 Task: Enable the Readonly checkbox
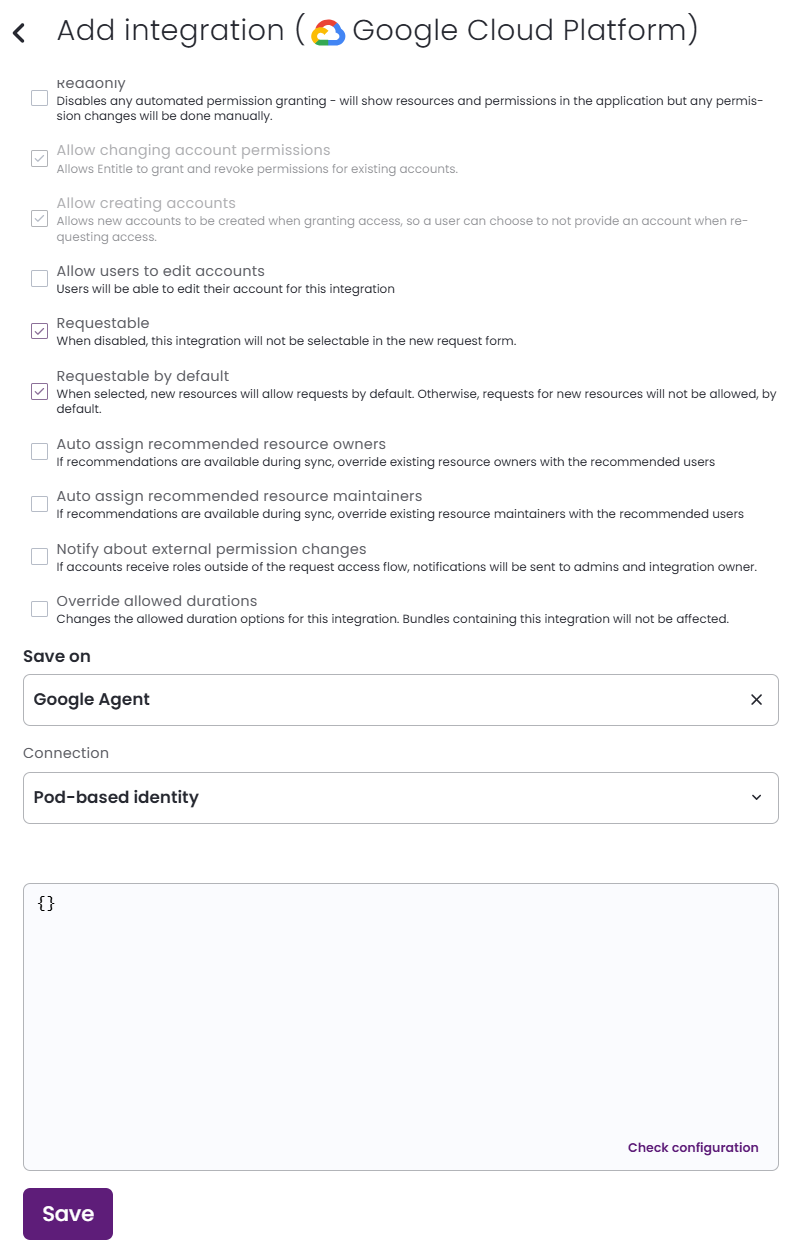click(39, 98)
